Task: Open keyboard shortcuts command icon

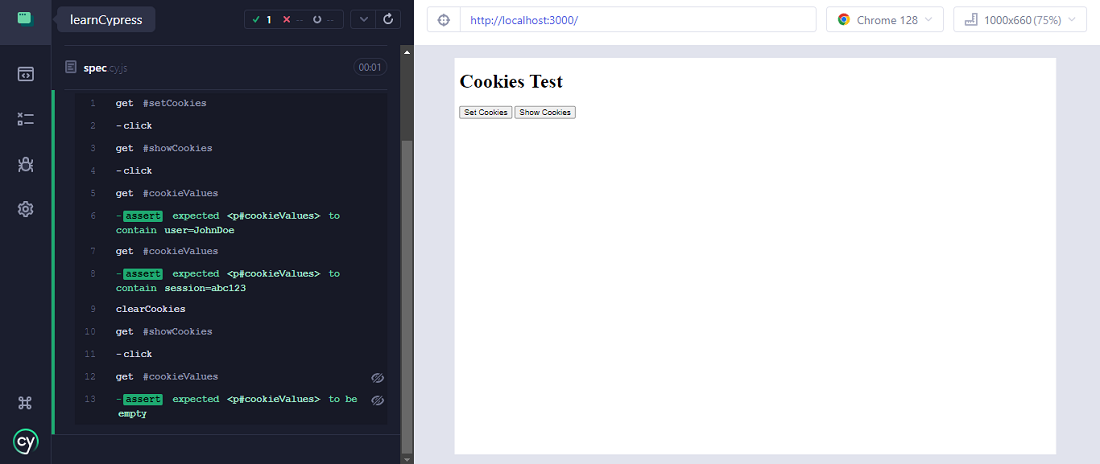Action: [26, 402]
